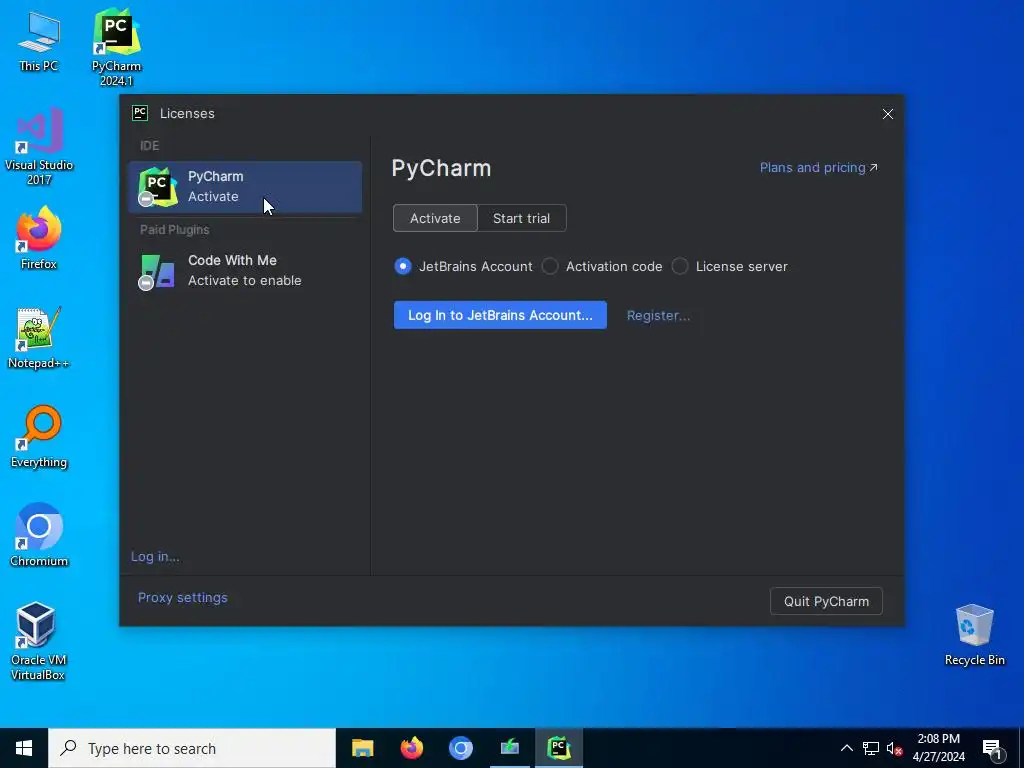
Task: Select Notepad++ desktop shortcut
Action: [39, 338]
